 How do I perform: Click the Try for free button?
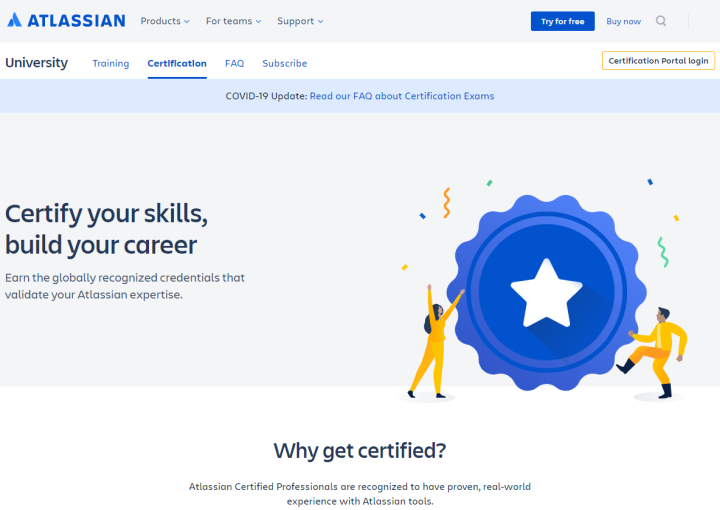(x=562, y=21)
